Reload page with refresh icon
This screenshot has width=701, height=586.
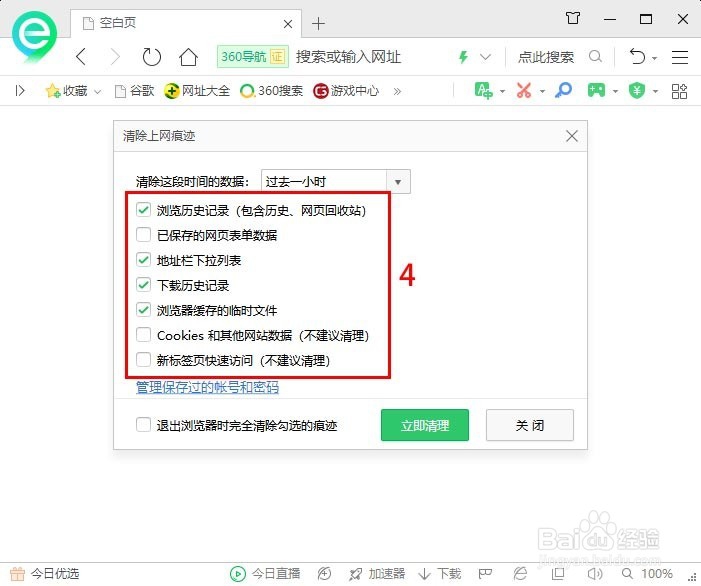152,57
